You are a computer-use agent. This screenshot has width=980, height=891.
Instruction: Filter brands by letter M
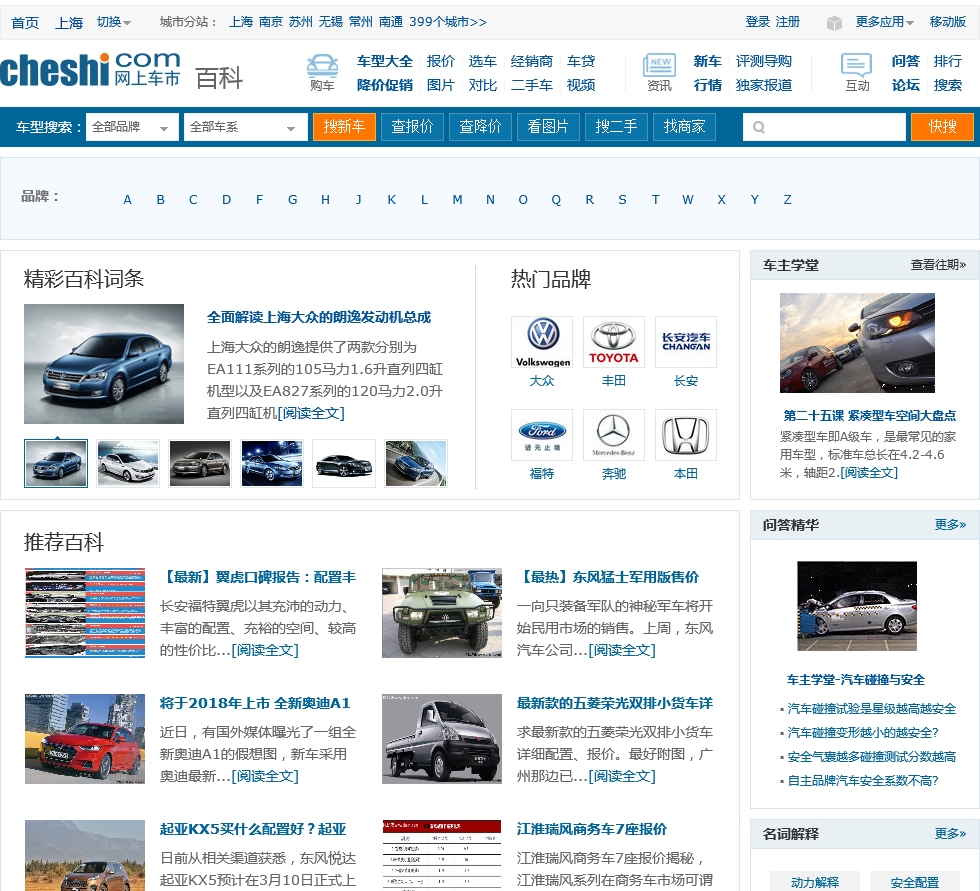[x=458, y=200]
